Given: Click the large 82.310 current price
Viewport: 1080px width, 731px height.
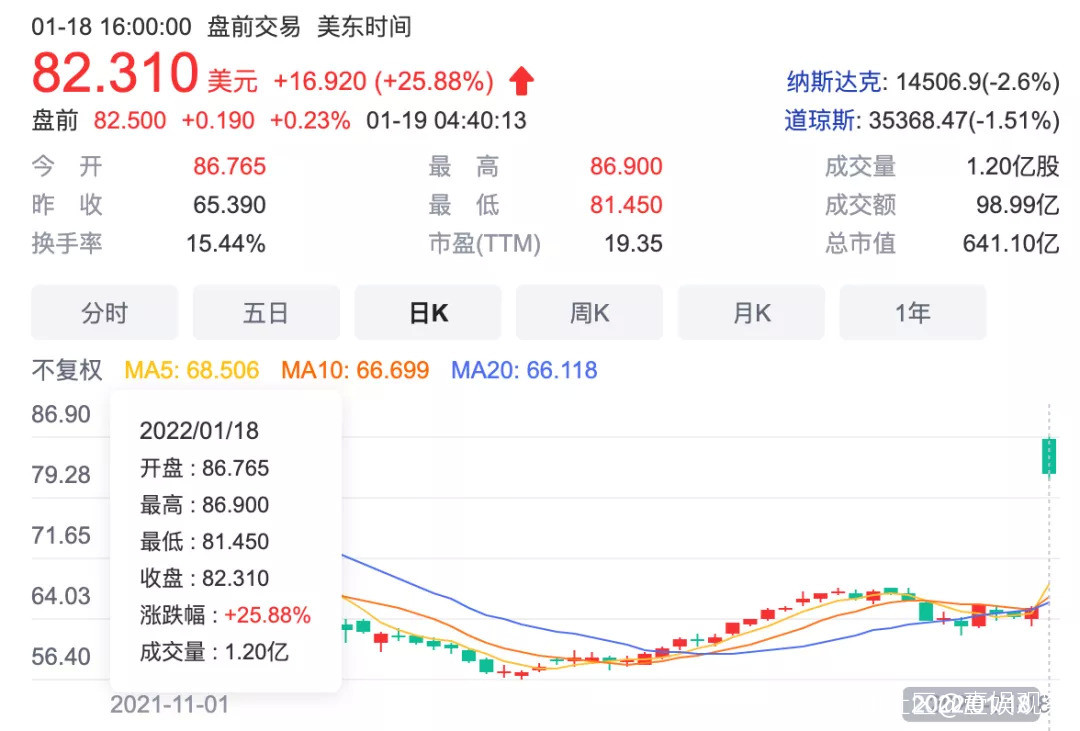Looking at the screenshot, I should (115, 73).
